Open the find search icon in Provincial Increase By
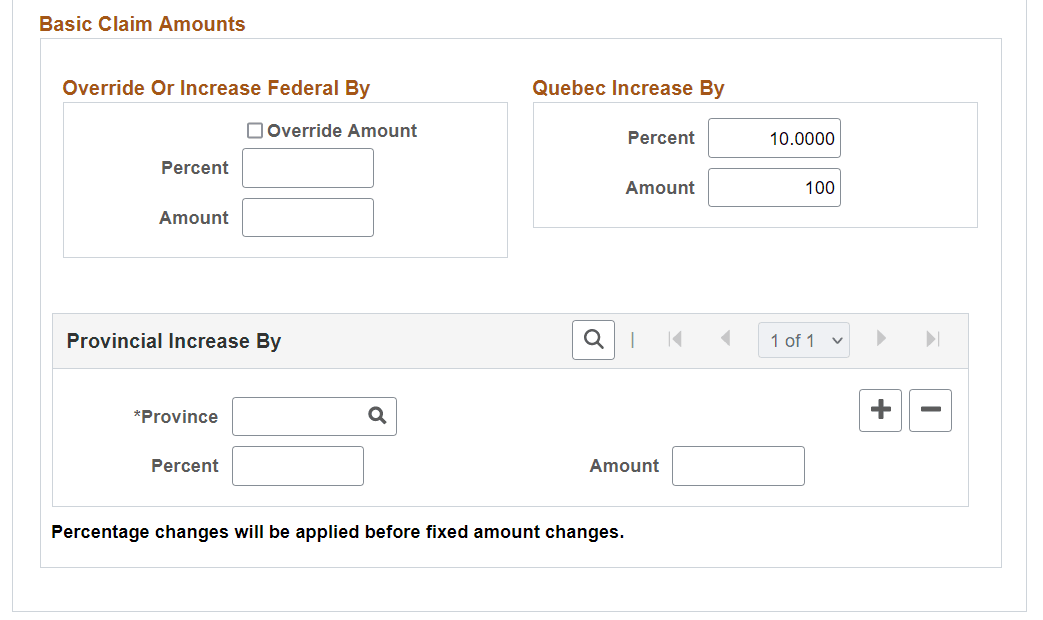1043x620 pixels. (x=593, y=340)
